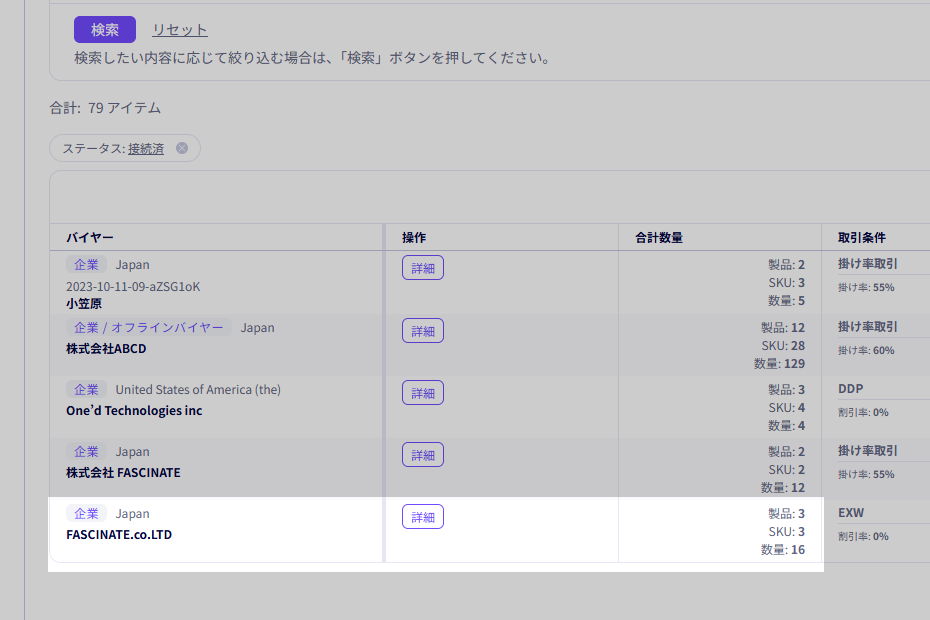Screen dimensions: 930x620
Task: Click the 企業 / オフラインバイヤー tag
Action: click(x=149, y=327)
